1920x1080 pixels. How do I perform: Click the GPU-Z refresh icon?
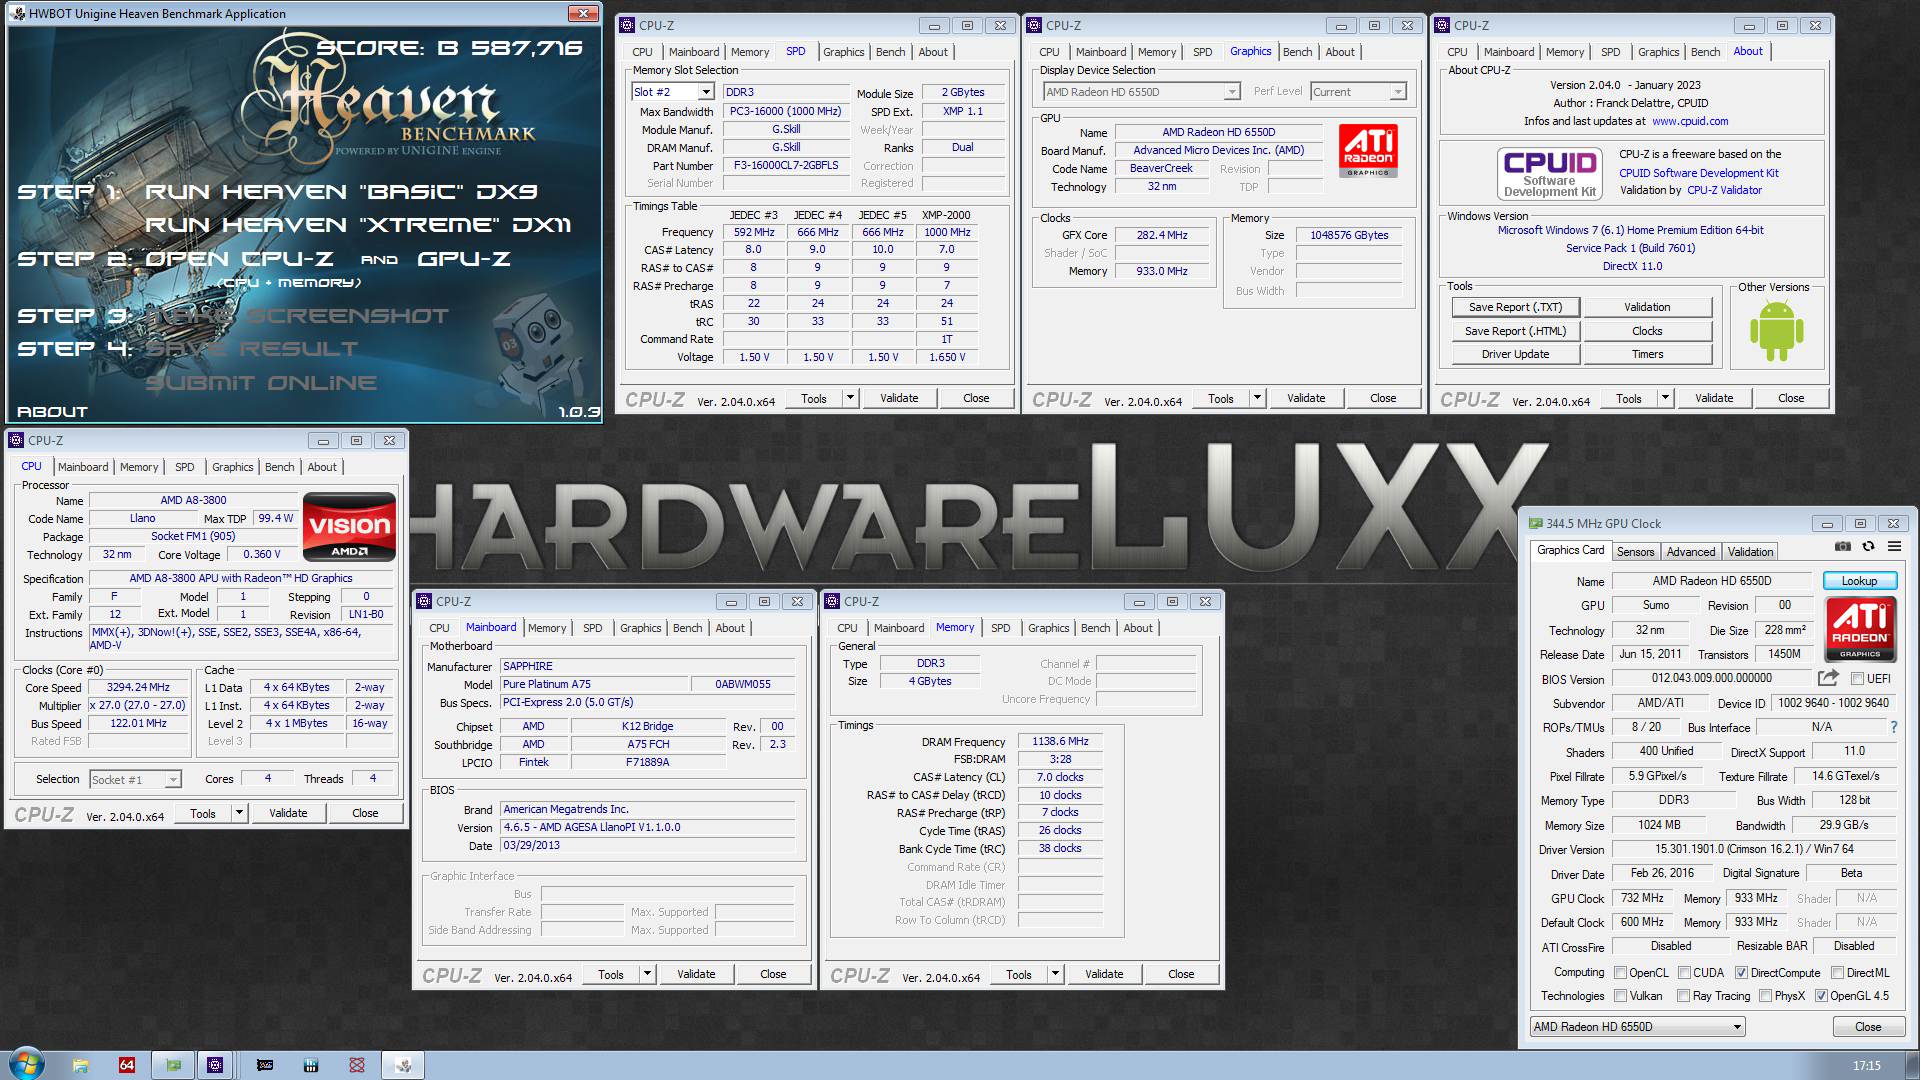click(1868, 547)
